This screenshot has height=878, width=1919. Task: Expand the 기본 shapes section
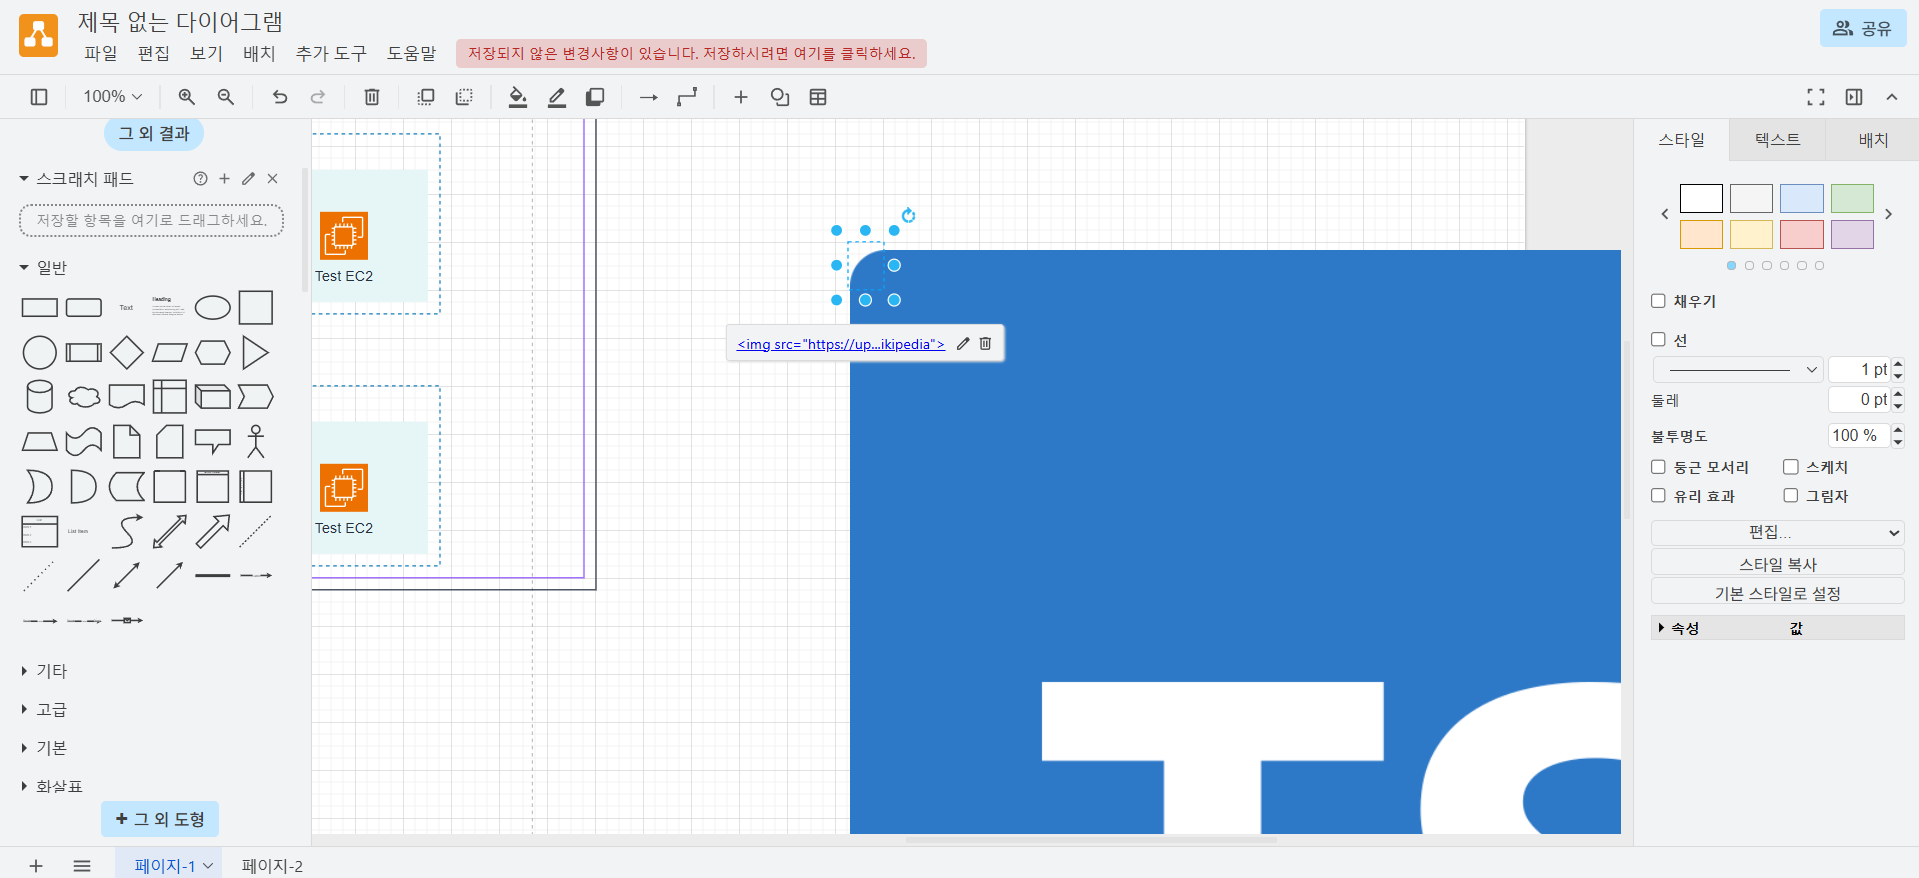pyautogui.click(x=43, y=748)
